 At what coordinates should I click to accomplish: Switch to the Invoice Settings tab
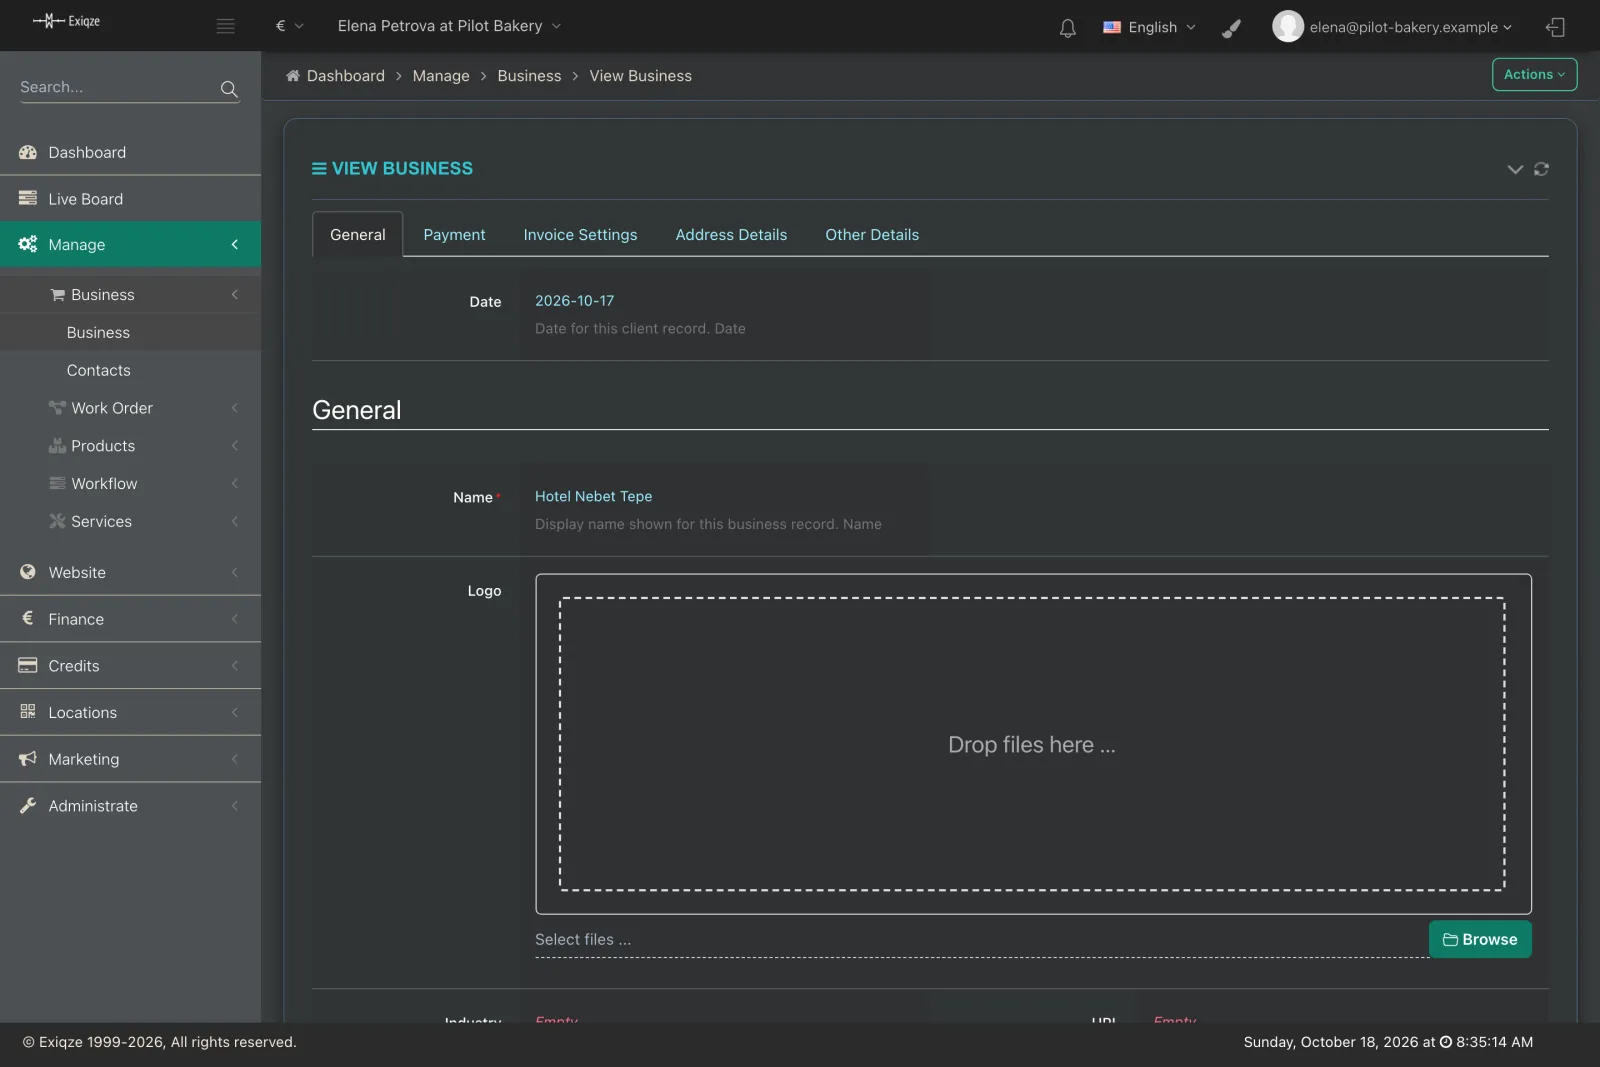tap(580, 235)
